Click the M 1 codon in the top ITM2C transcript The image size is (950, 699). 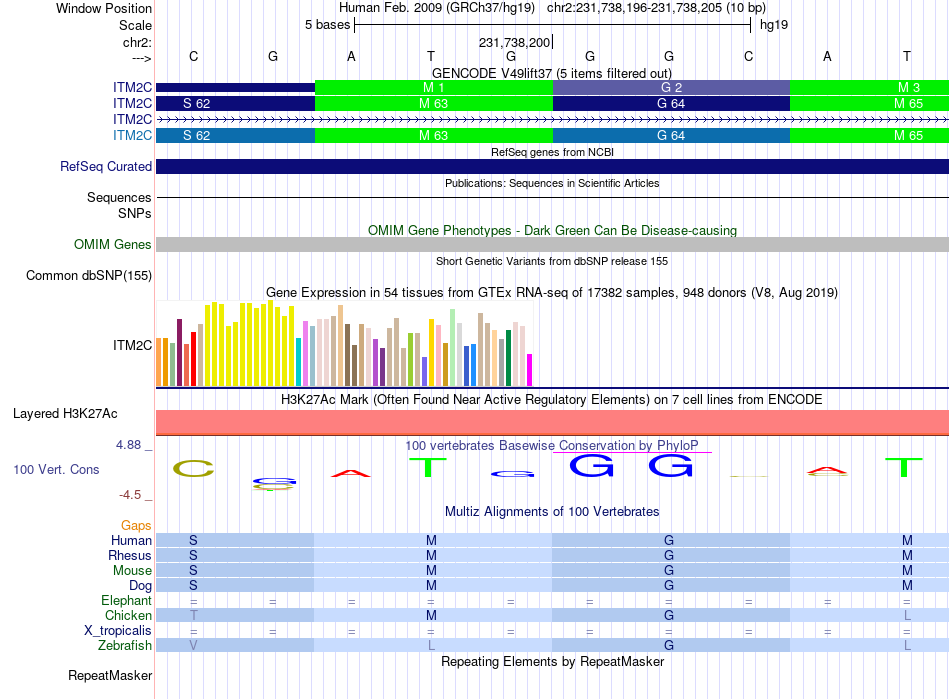click(x=434, y=87)
